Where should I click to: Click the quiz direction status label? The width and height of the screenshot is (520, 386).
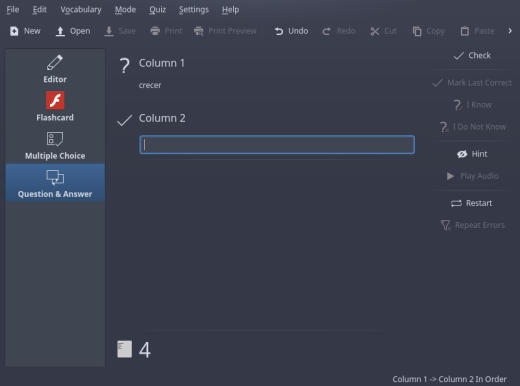pos(449,379)
